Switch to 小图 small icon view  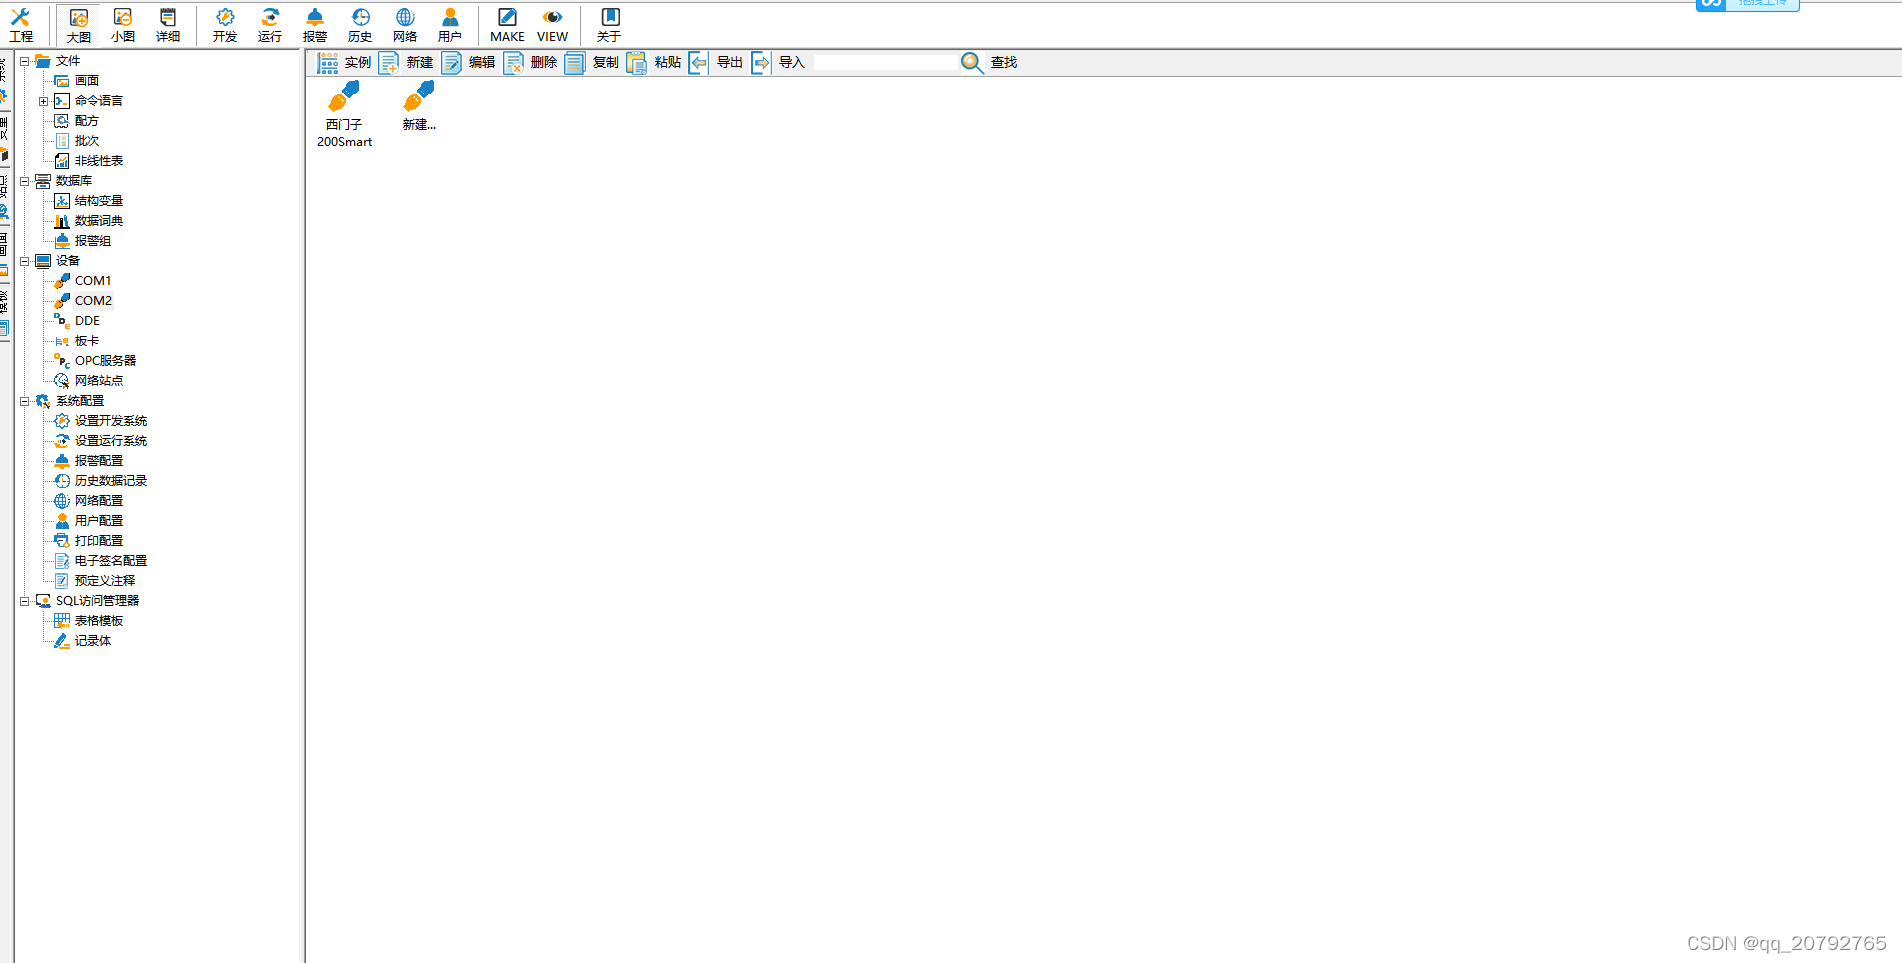[x=123, y=25]
